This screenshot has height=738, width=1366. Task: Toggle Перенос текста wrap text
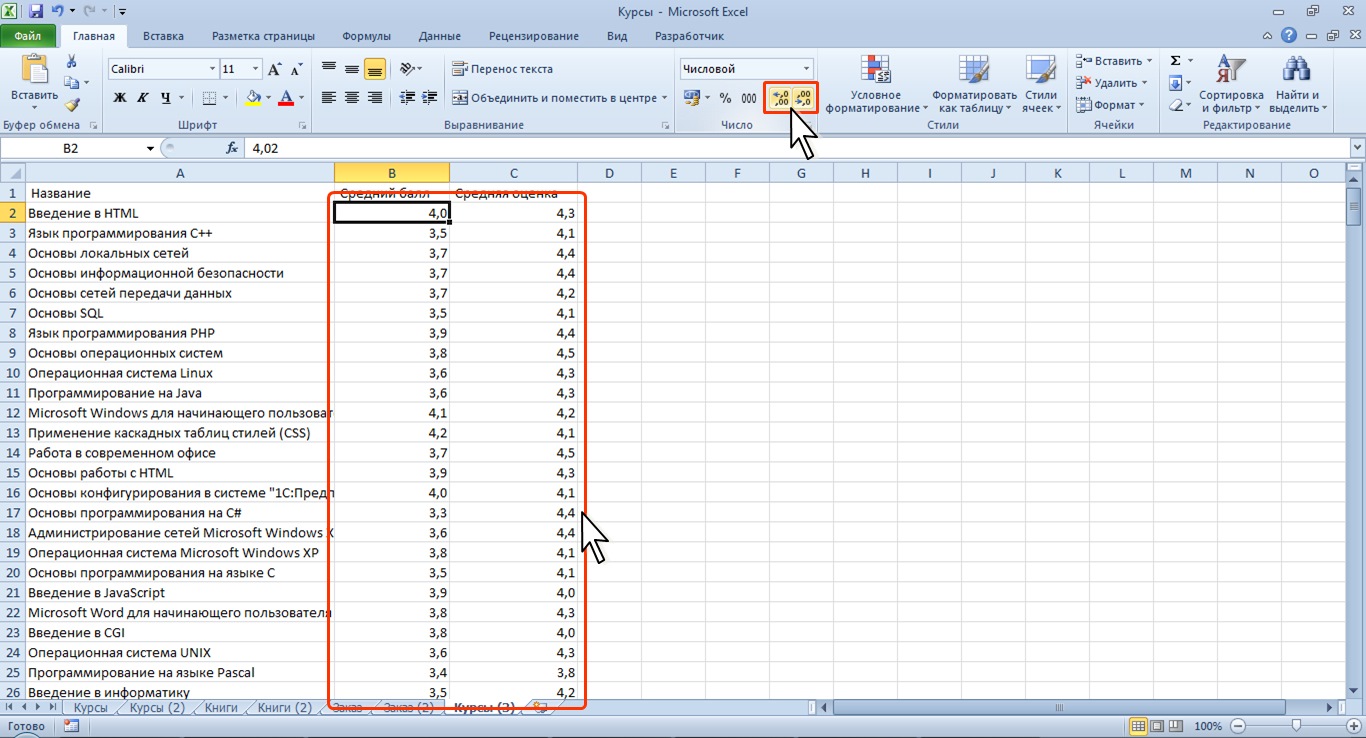pyautogui.click(x=502, y=69)
